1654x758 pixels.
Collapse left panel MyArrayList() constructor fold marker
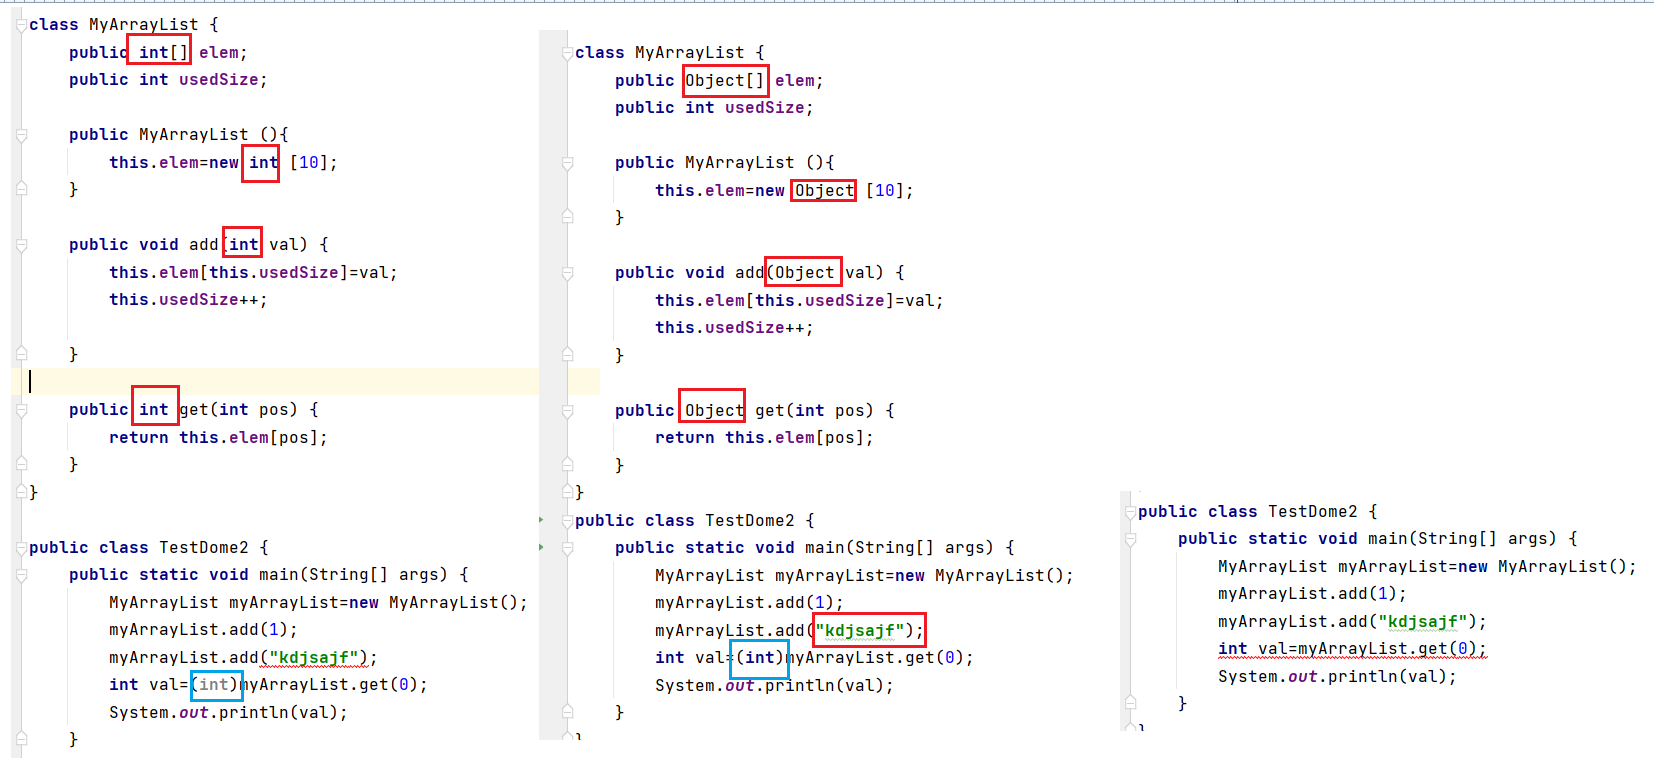pos(21,135)
